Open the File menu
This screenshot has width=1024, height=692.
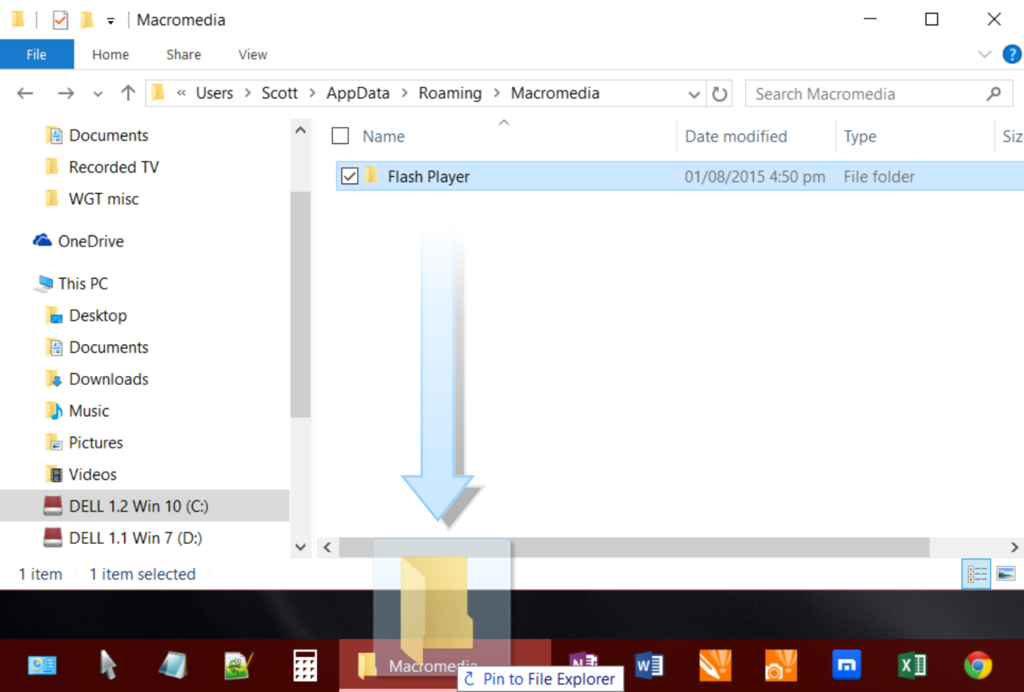pyautogui.click(x=37, y=55)
